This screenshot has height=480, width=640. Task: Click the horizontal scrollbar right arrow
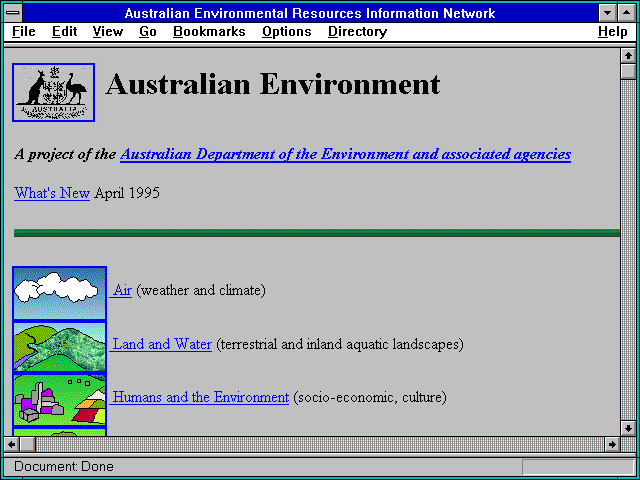(612, 444)
